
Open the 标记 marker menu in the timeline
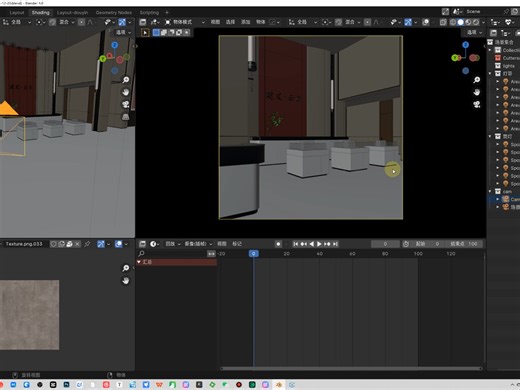[237, 244]
